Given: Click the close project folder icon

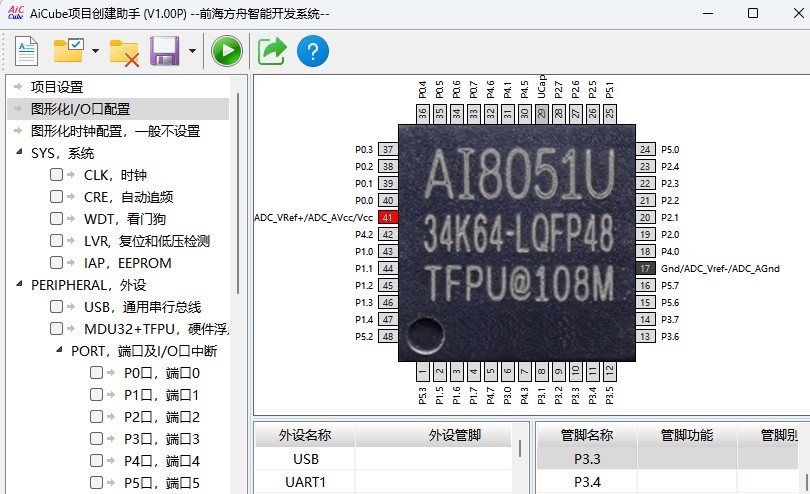Looking at the screenshot, I should 124,53.
